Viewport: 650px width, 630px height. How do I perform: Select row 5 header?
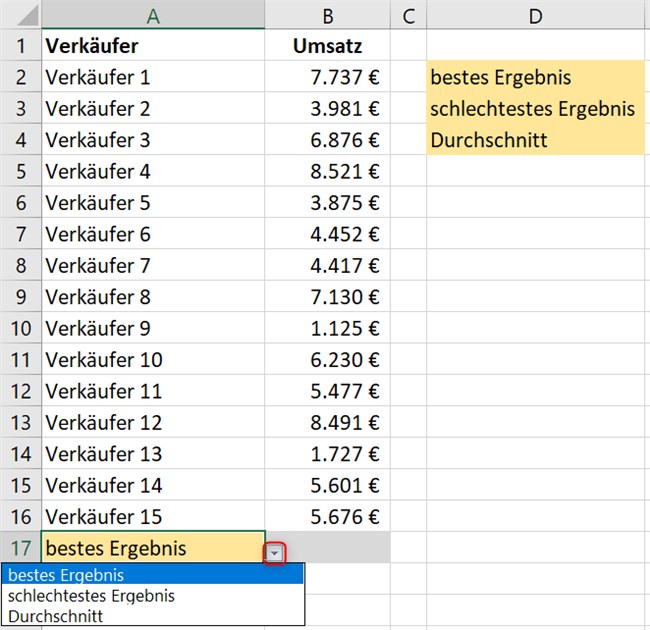pyautogui.click(x=21, y=171)
